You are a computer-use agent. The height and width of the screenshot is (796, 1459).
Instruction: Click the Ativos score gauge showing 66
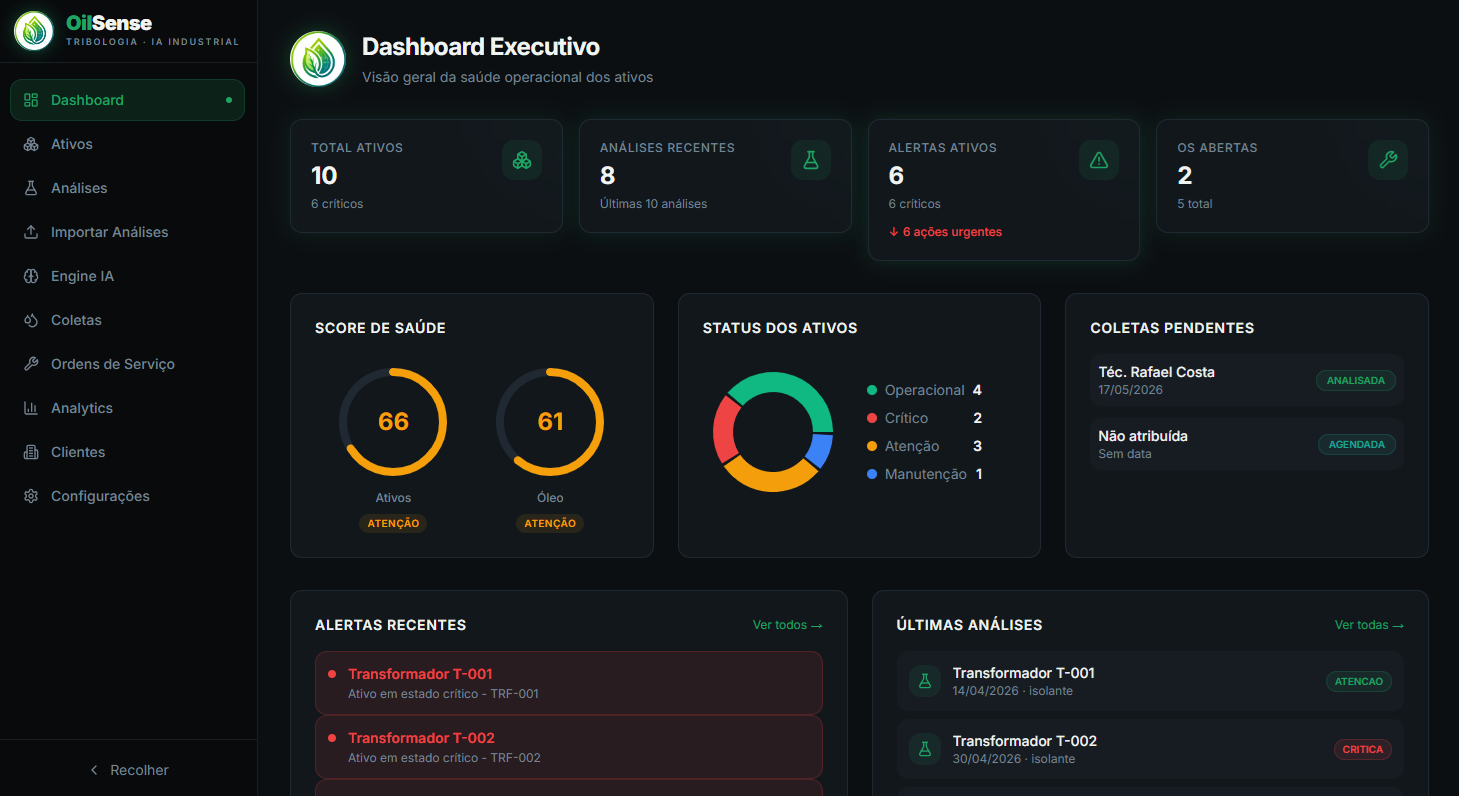point(393,422)
